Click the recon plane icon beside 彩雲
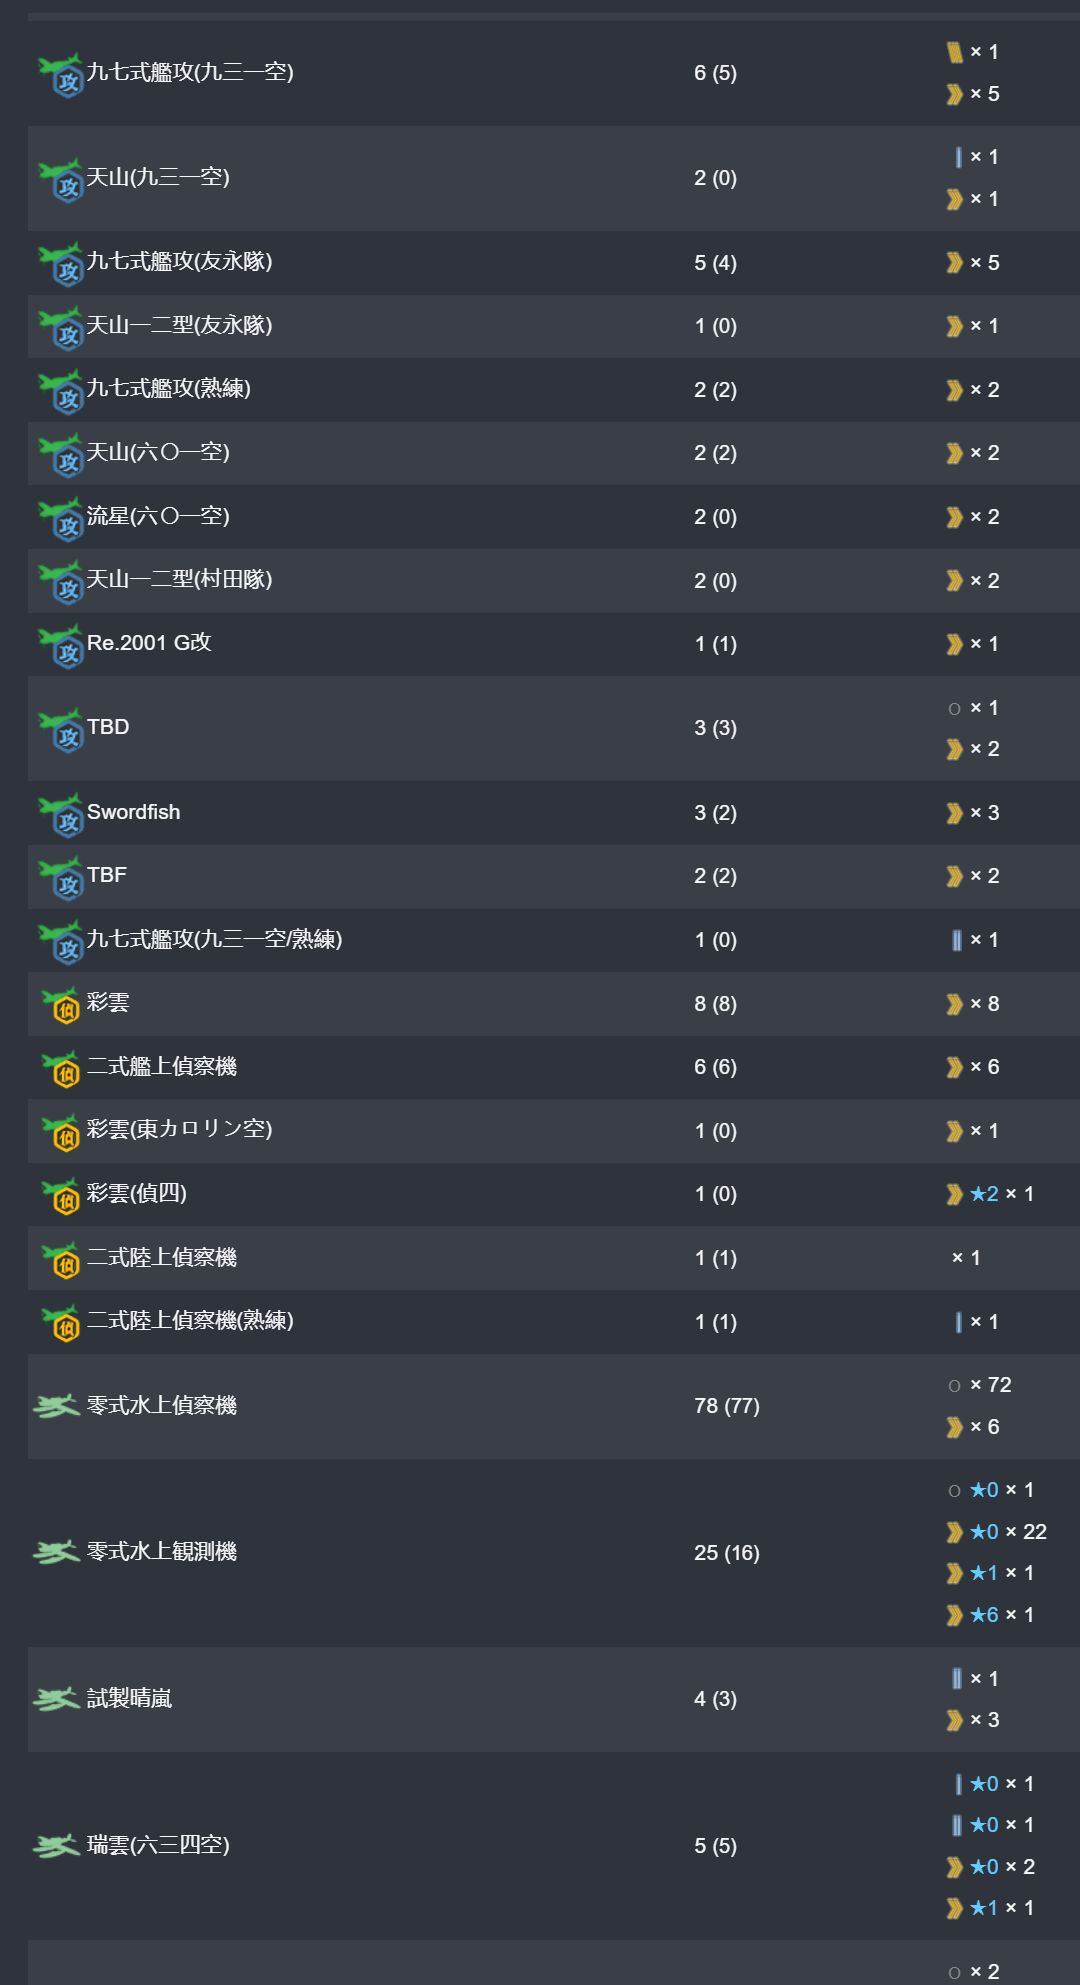This screenshot has width=1080, height=1985. coord(61,1005)
